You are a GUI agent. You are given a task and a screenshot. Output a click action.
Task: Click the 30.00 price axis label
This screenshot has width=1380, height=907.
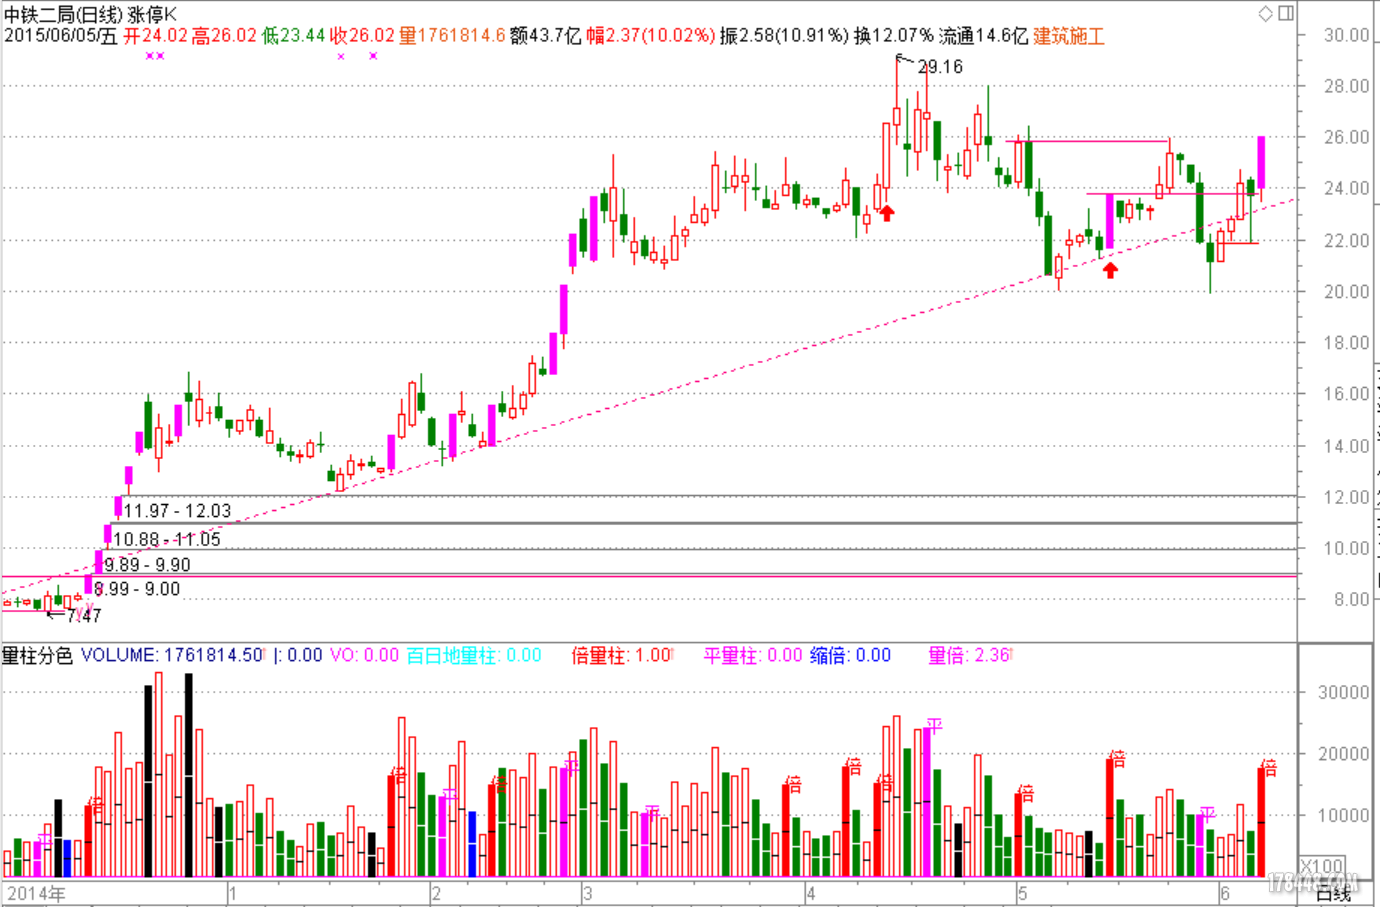1346,35
